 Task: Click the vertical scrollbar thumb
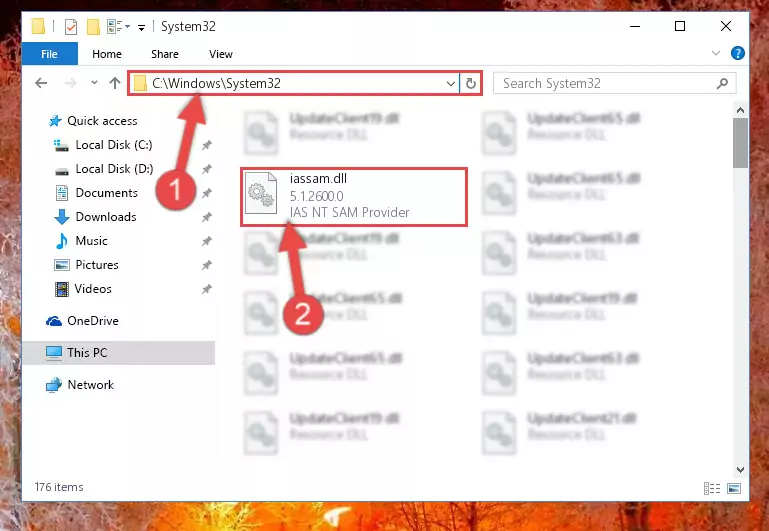[x=740, y=143]
